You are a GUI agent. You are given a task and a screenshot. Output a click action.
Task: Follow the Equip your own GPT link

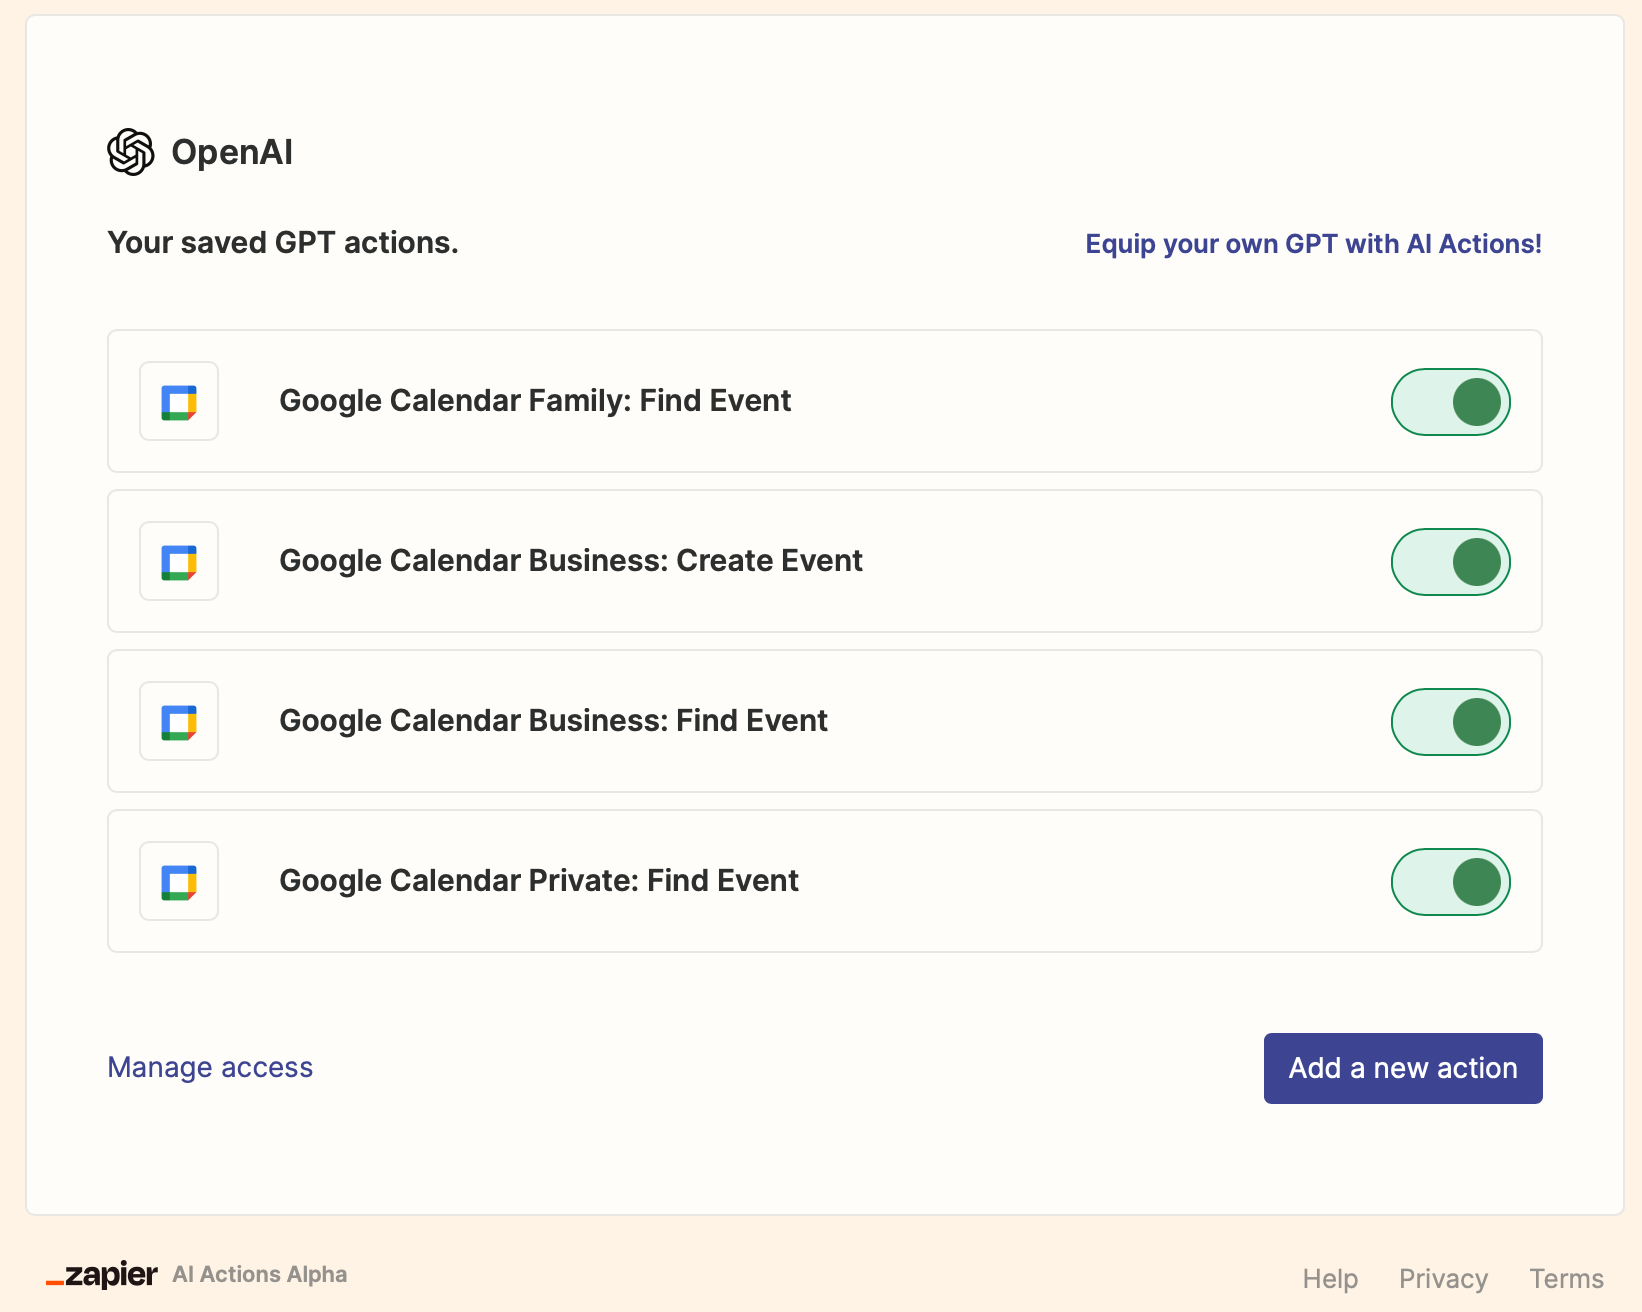pyautogui.click(x=1313, y=244)
